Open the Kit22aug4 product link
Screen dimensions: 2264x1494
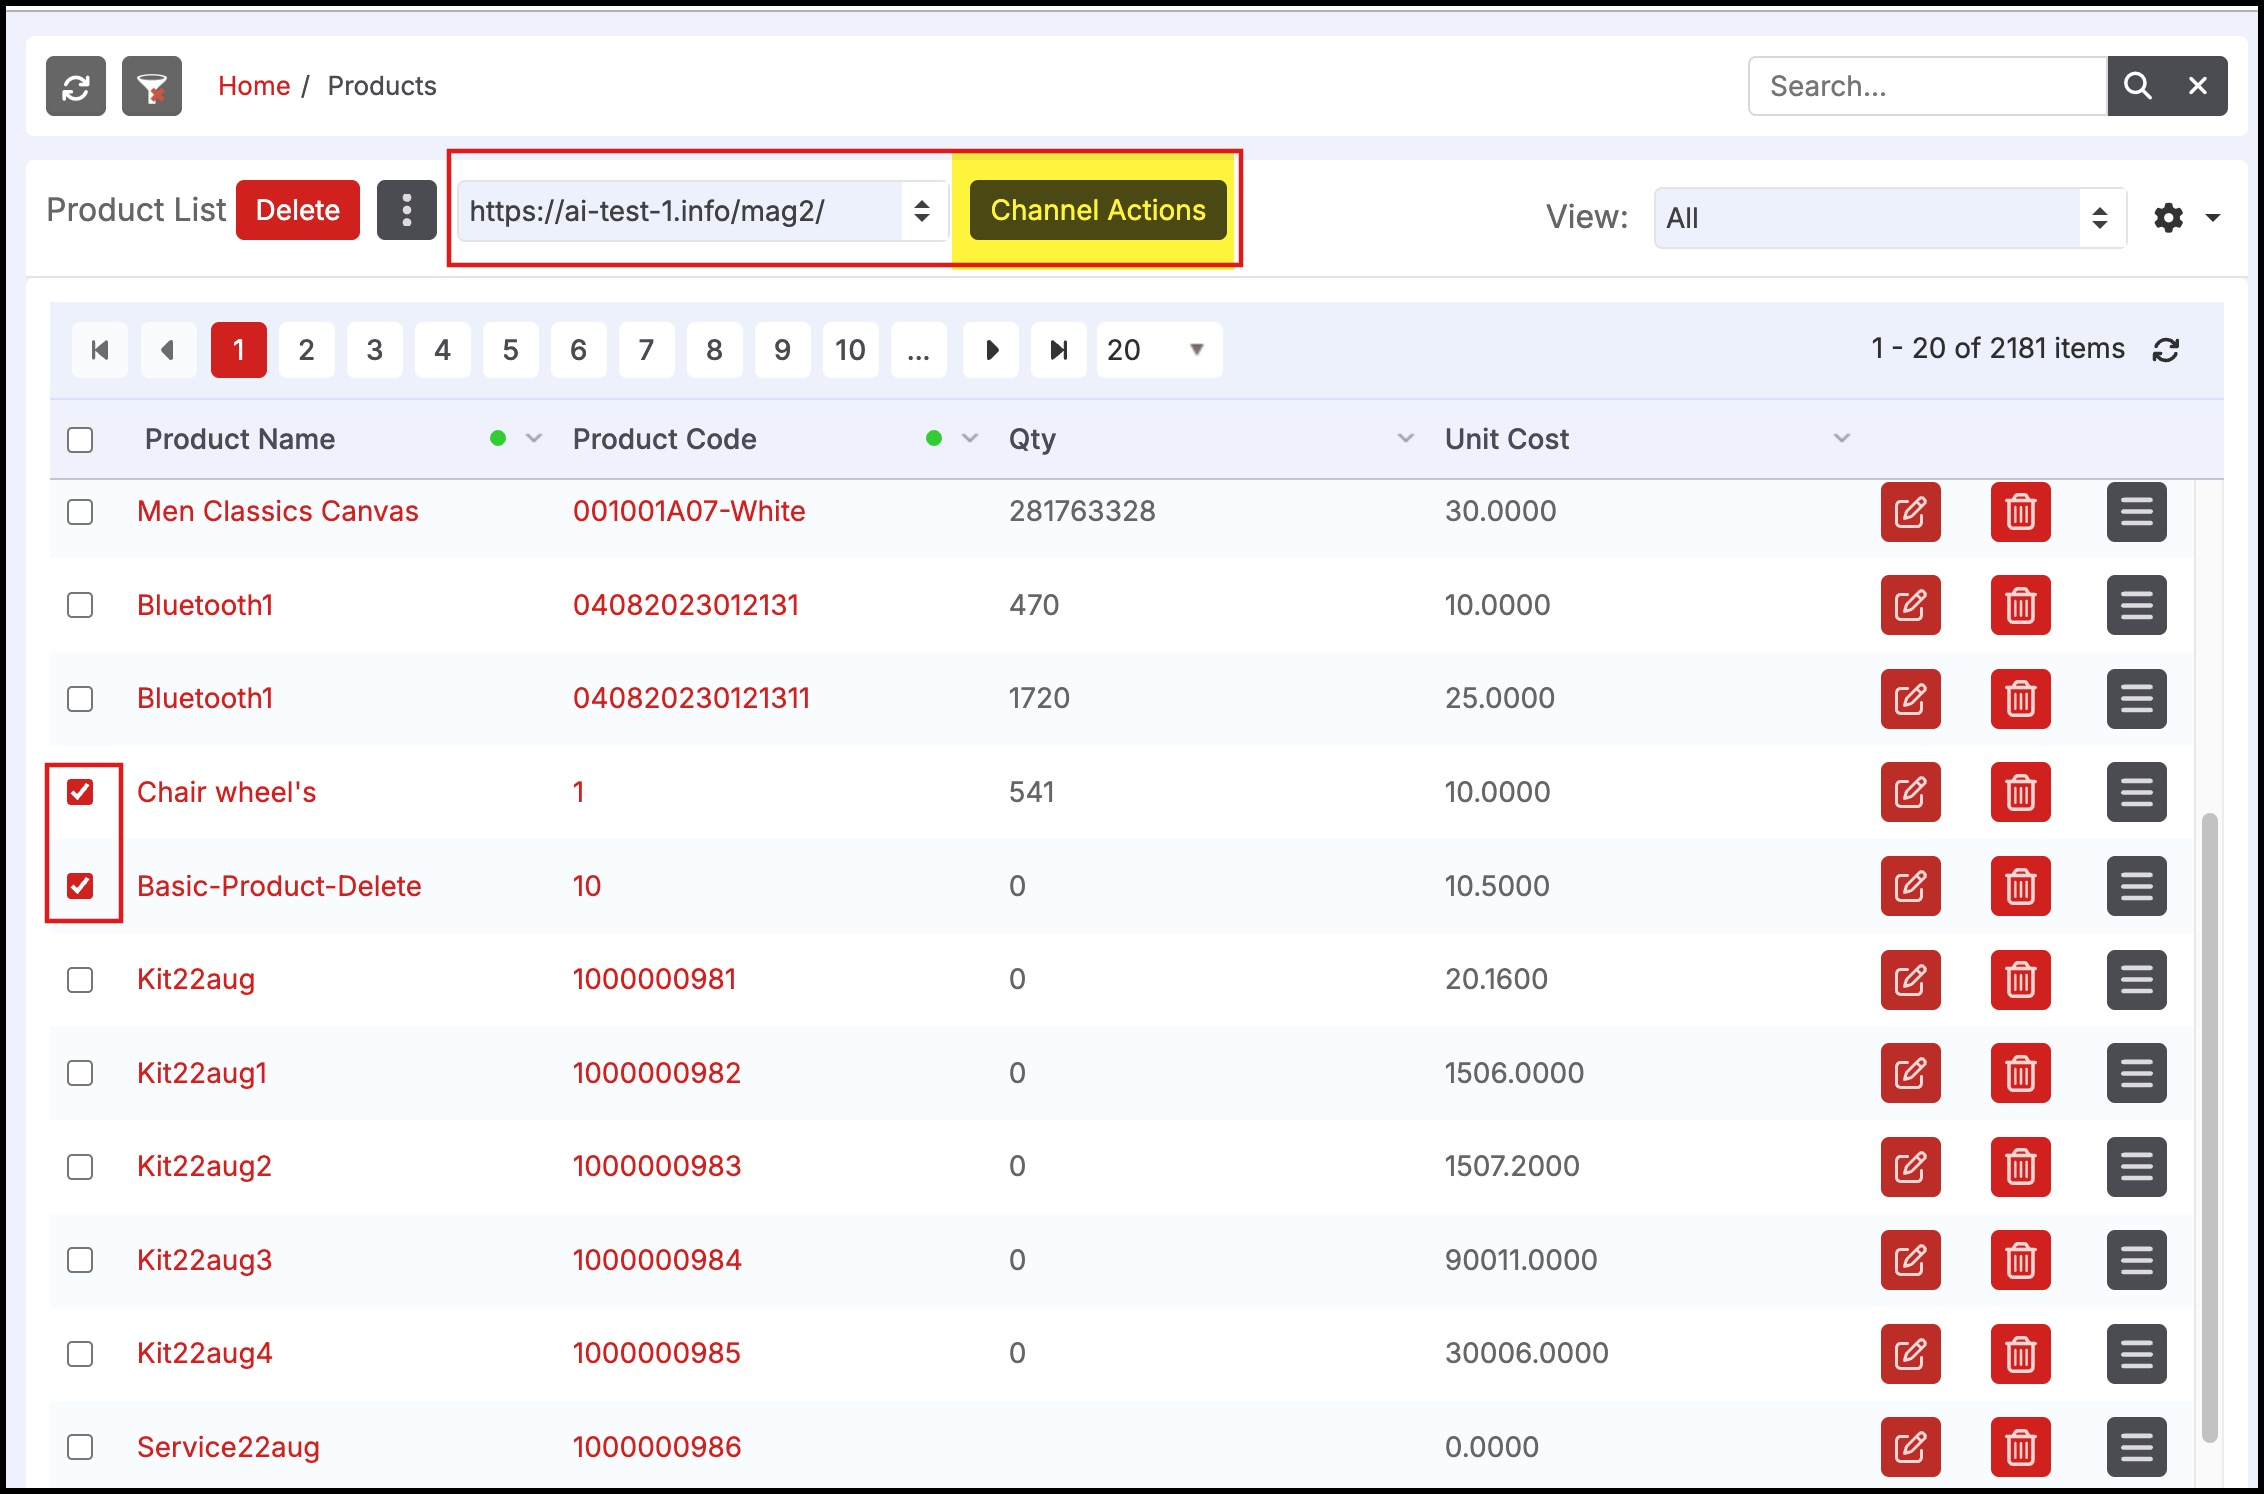point(205,1354)
